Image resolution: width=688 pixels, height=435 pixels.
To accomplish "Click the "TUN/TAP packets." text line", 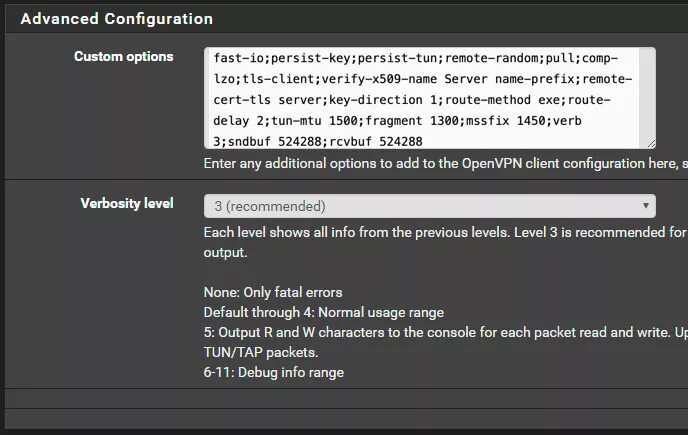I will click(260, 353).
